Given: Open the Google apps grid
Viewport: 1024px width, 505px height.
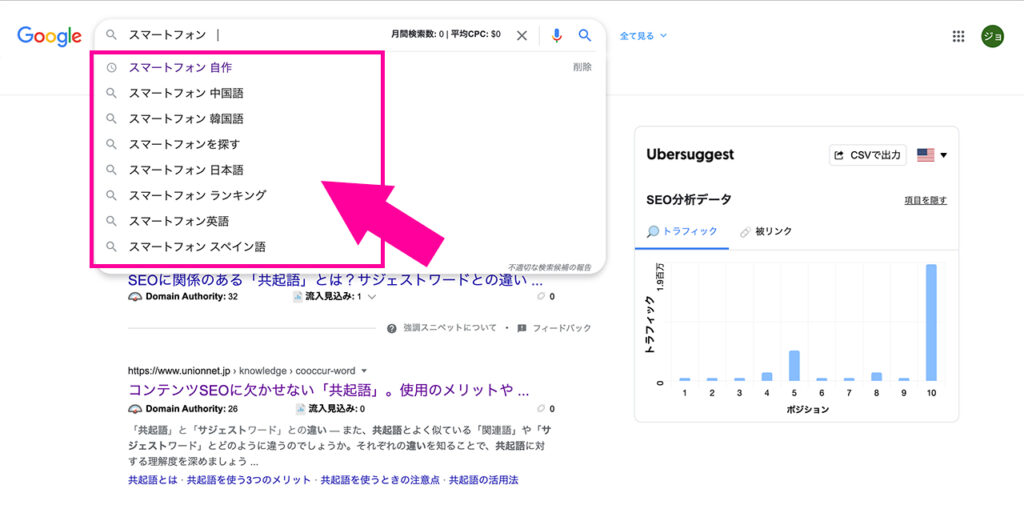Looking at the screenshot, I should pos(958,36).
